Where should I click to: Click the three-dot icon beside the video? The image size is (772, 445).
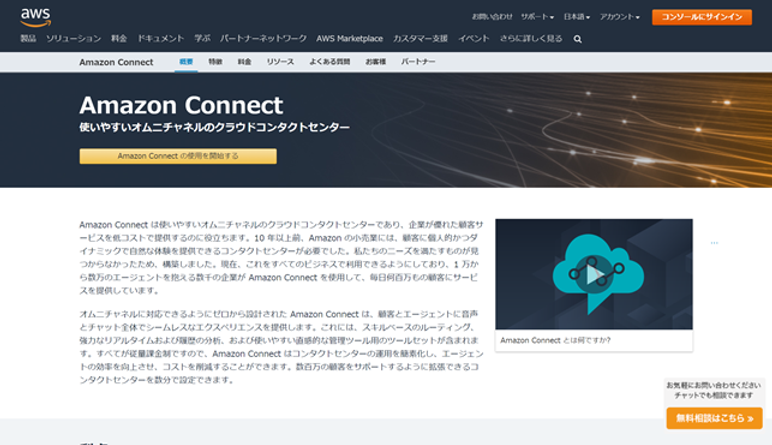click(714, 243)
